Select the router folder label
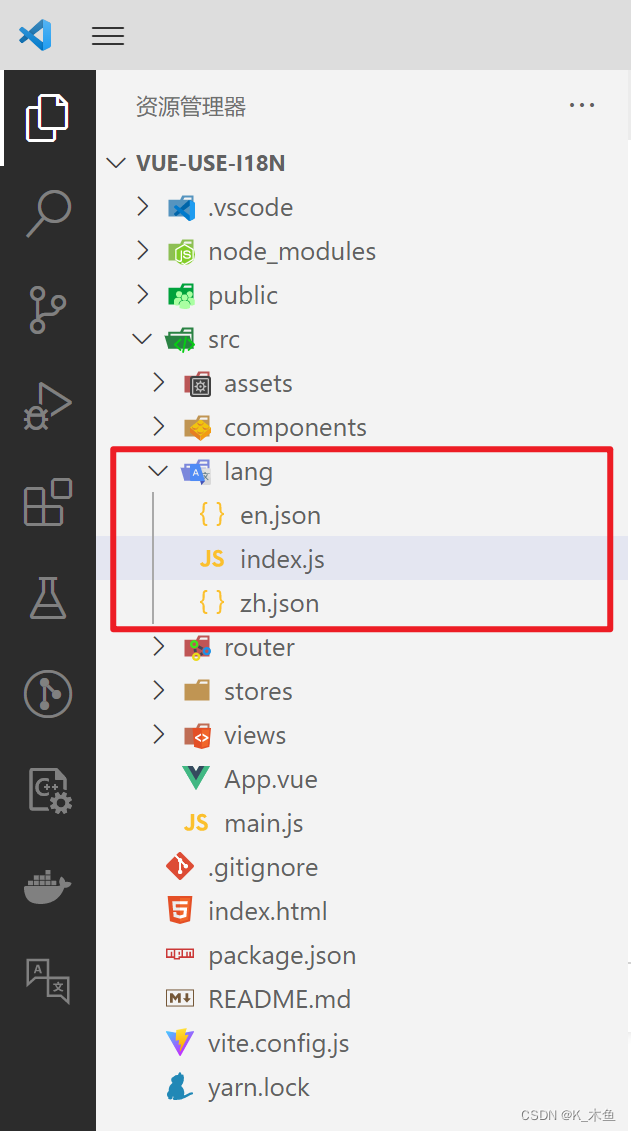The width and height of the screenshot is (631, 1131). (260, 648)
